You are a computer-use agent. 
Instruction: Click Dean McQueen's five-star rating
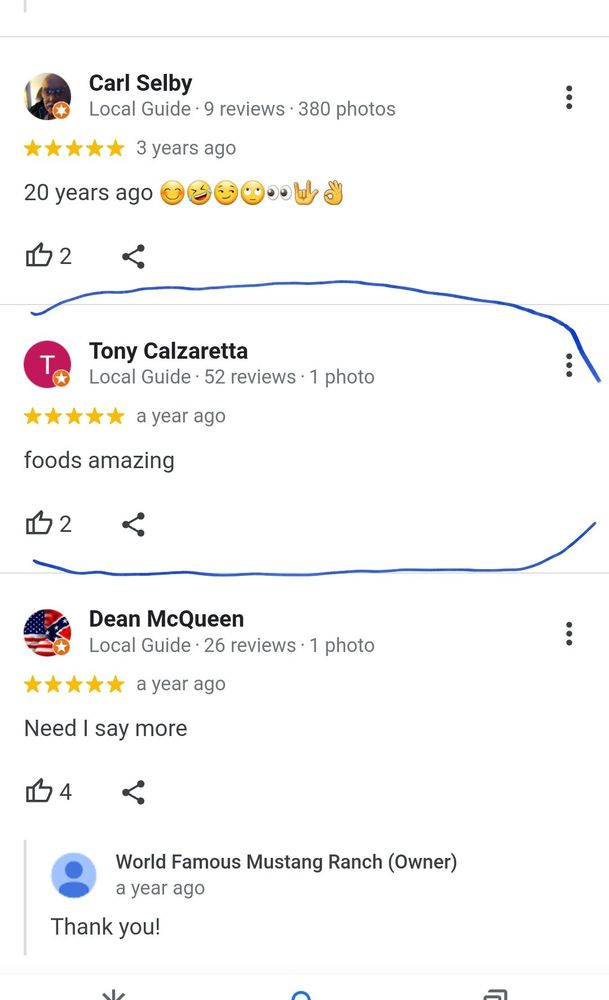pyautogui.click(x=74, y=684)
